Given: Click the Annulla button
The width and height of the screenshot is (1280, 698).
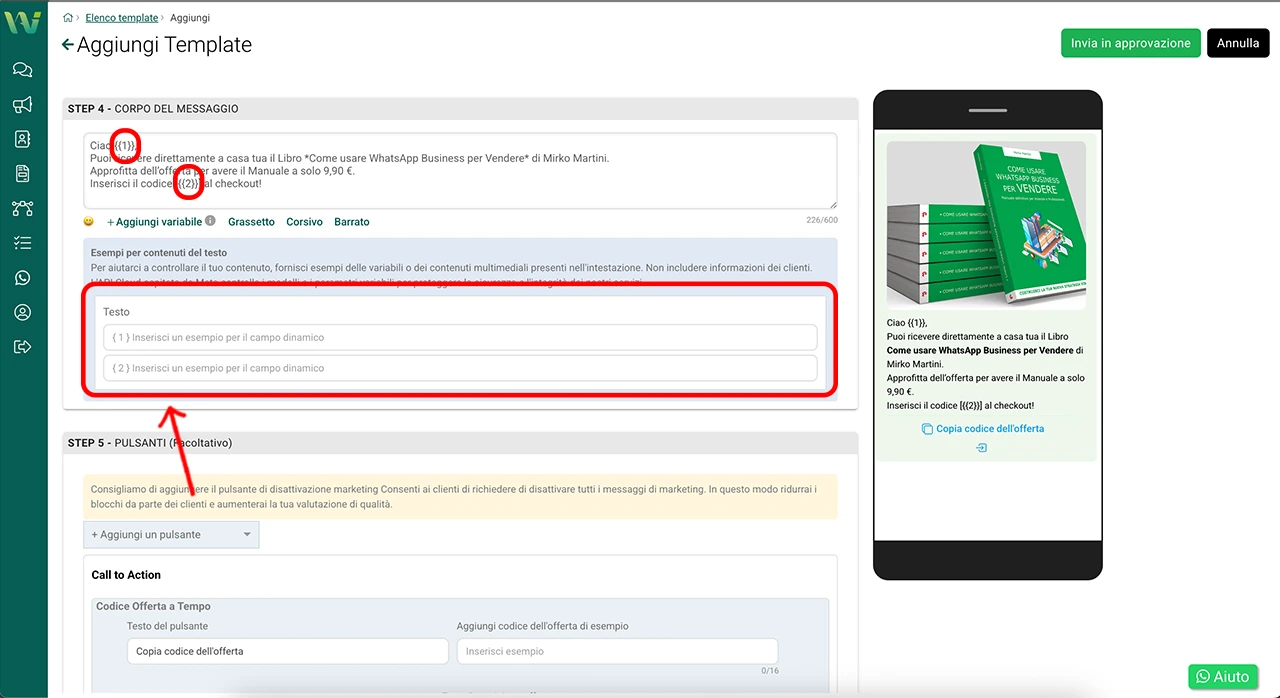Looking at the screenshot, I should coord(1238,43).
